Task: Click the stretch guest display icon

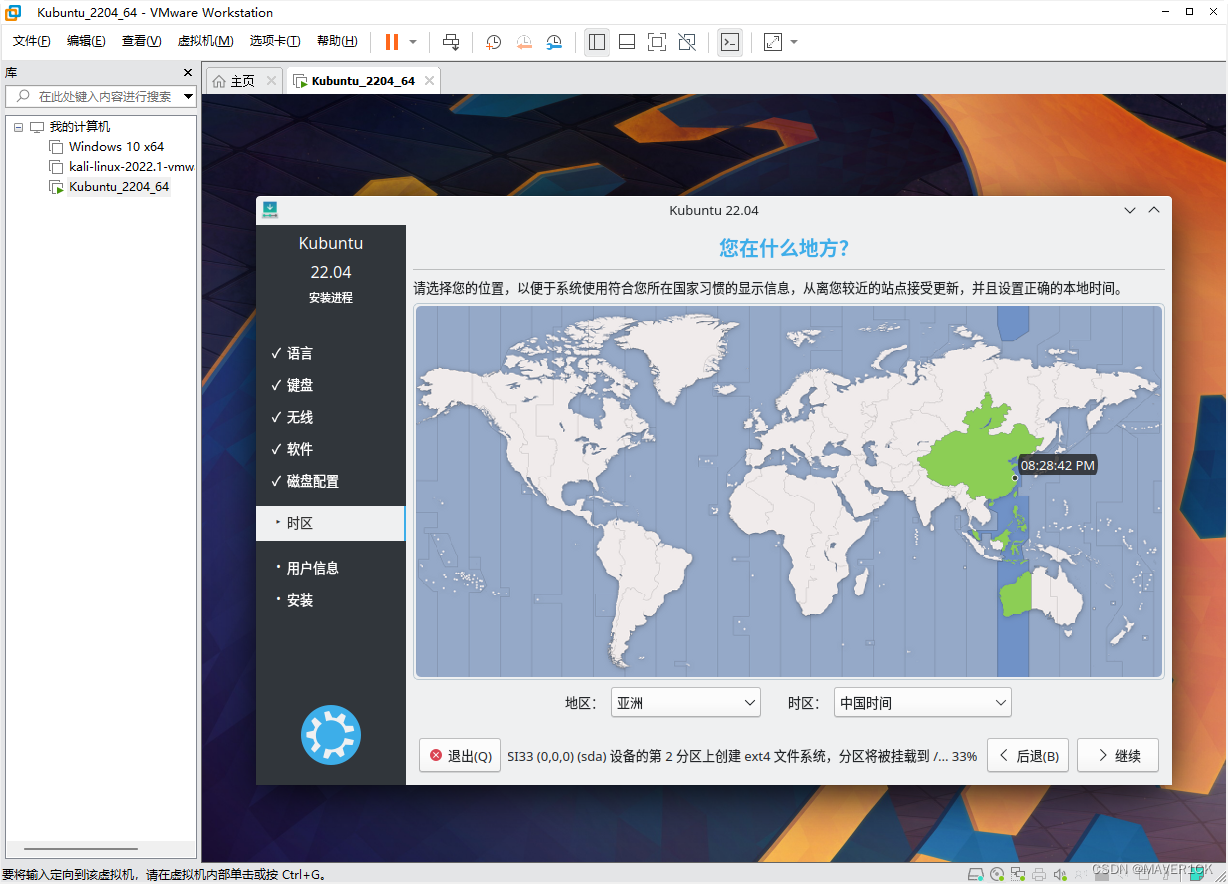Action: point(773,42)
